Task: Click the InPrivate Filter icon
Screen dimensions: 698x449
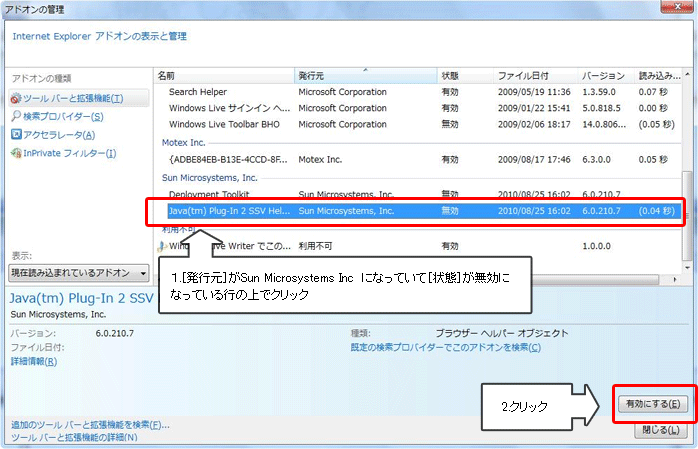Action: point(16,153)
